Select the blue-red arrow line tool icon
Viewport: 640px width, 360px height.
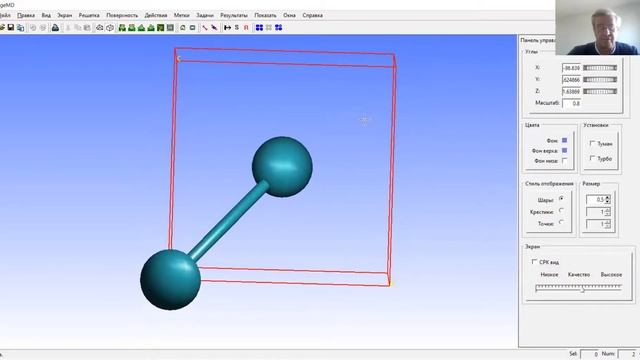click(214, 27)
